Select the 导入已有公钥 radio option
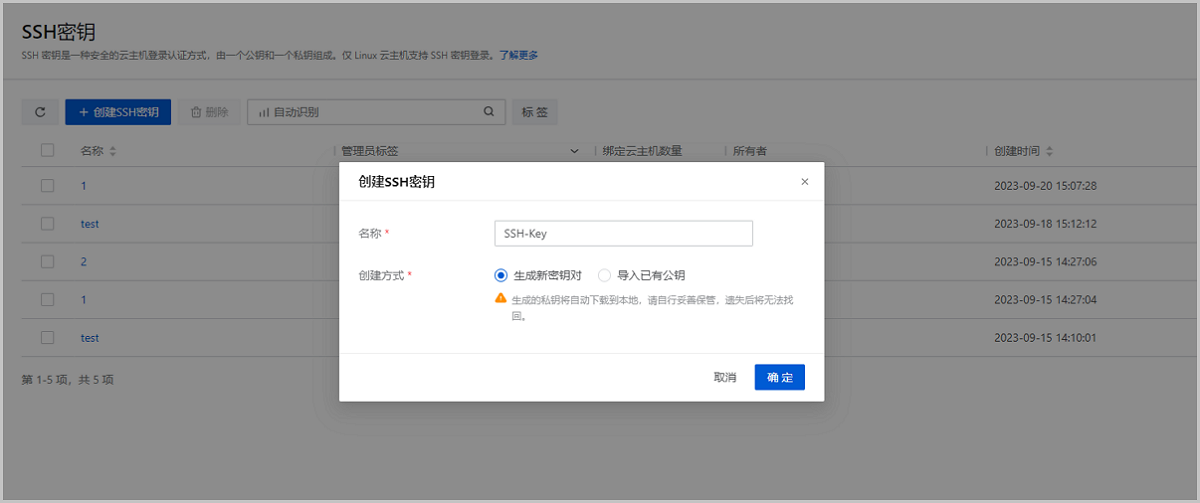Screen dimensions: 1200x503 click(604, 275)
